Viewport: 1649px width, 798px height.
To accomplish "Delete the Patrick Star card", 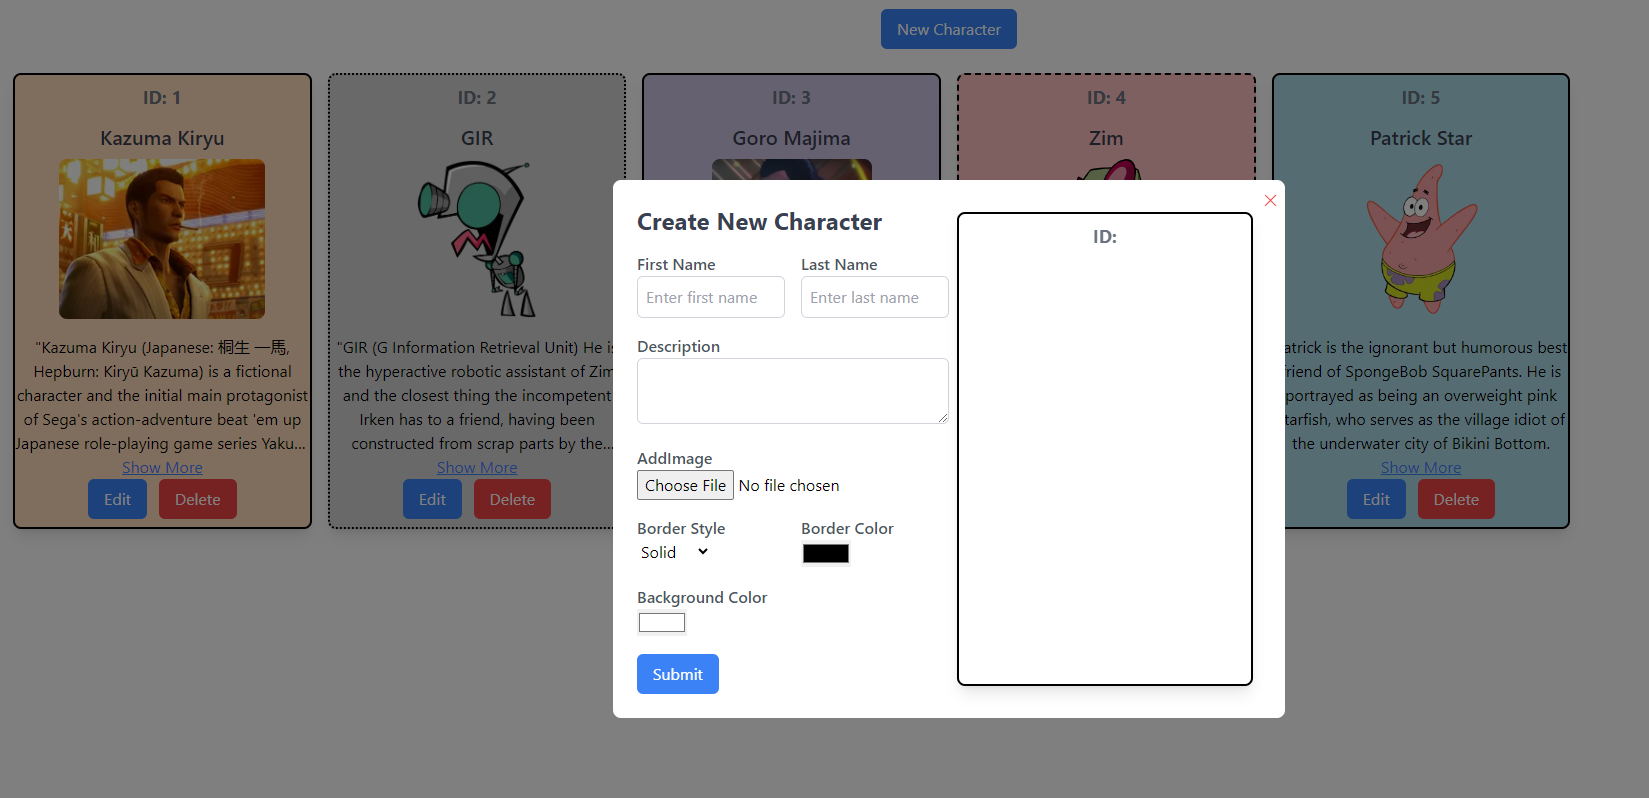I will 1456,499.
